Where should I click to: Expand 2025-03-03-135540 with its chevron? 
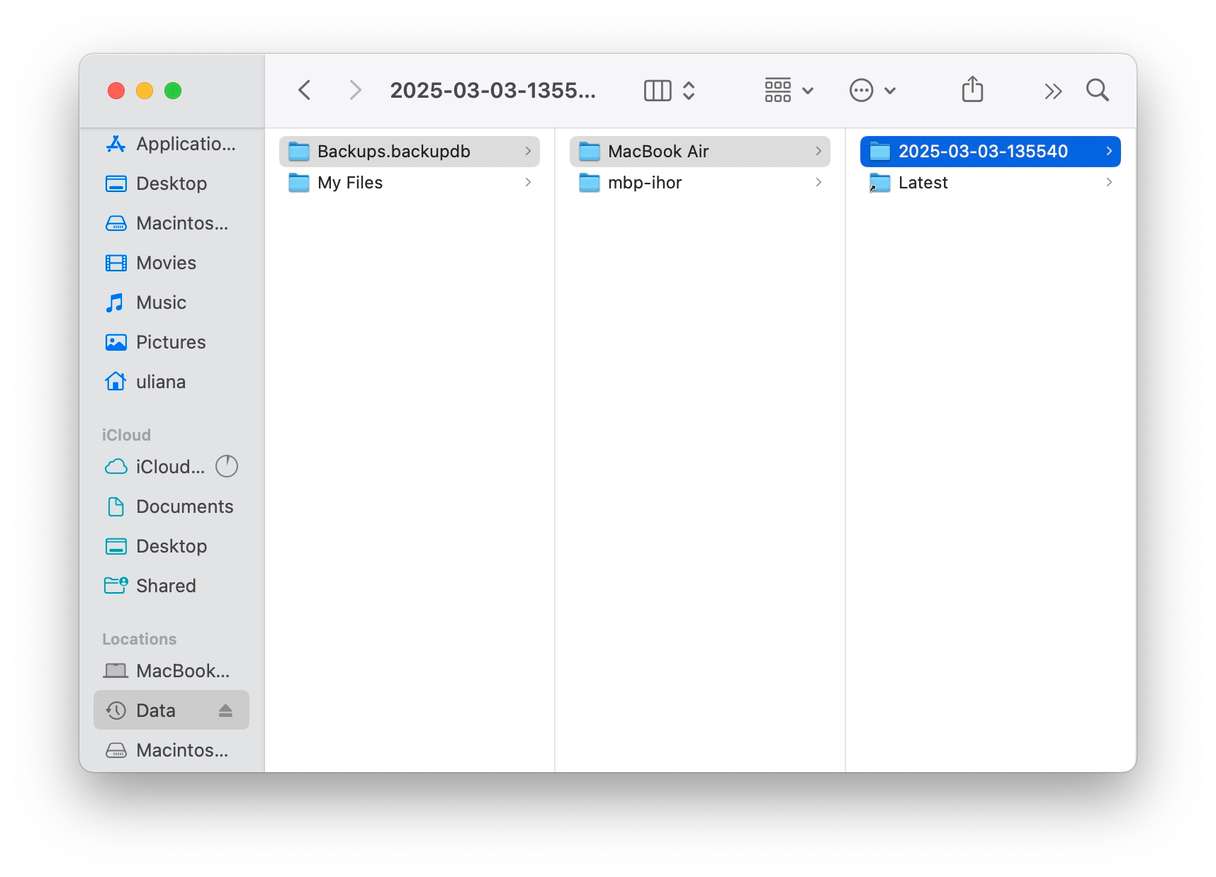(1109, 151)
